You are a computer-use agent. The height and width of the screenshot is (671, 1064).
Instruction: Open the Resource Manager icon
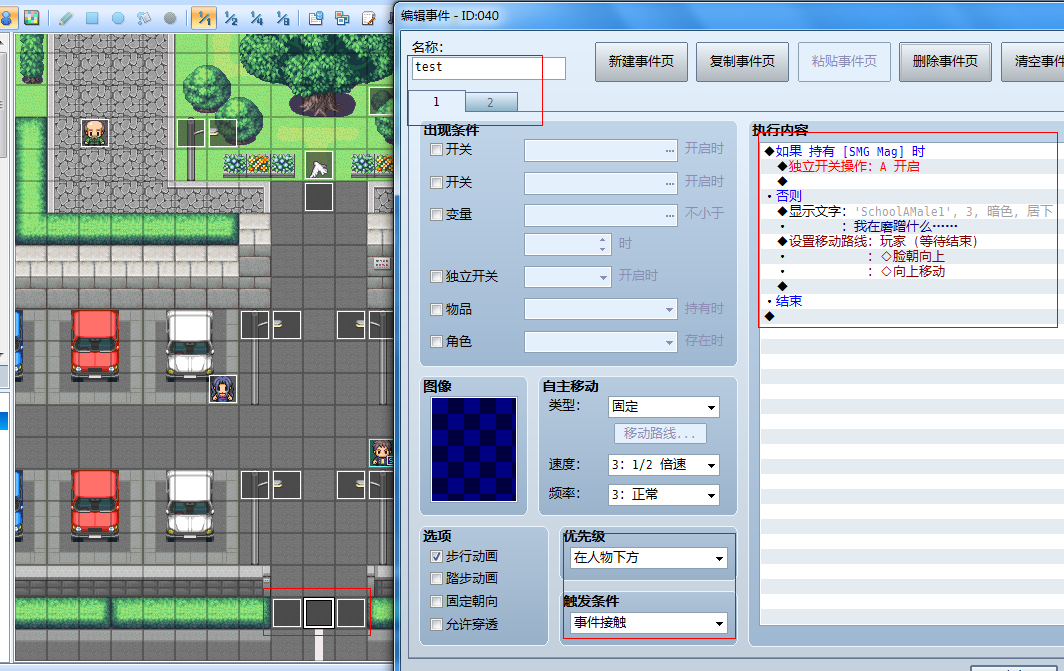pyautogui.click(x=342, y=18)
